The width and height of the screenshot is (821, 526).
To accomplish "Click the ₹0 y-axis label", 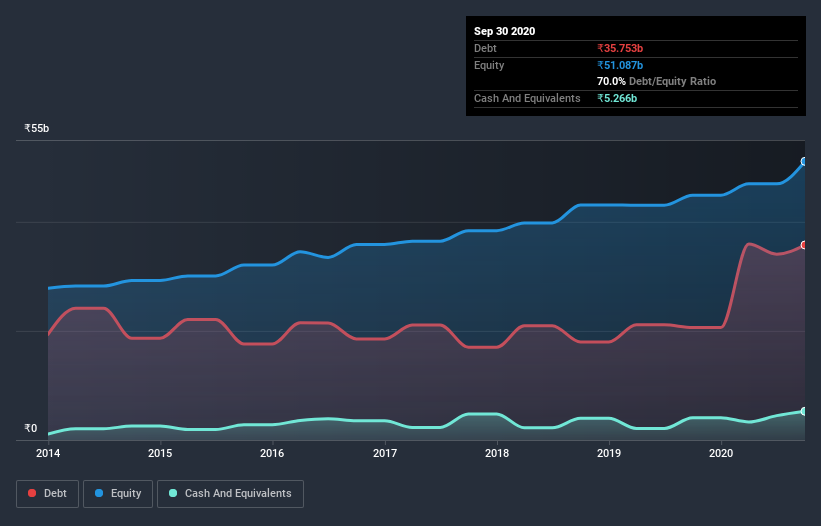I will pyautogui.click(x=31, y=428).
